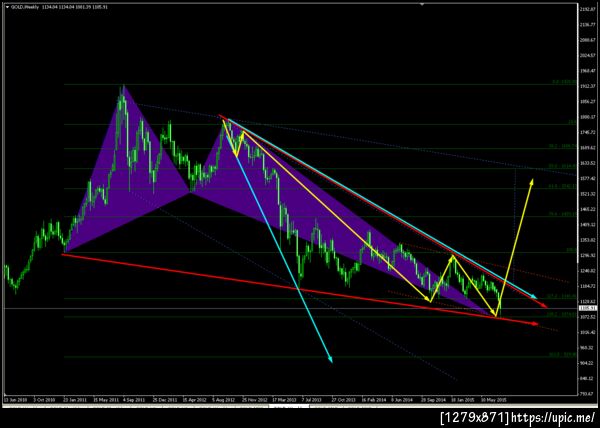
Task: Click the 1745.72 price scale label
Action: click(x=587, y=132)
